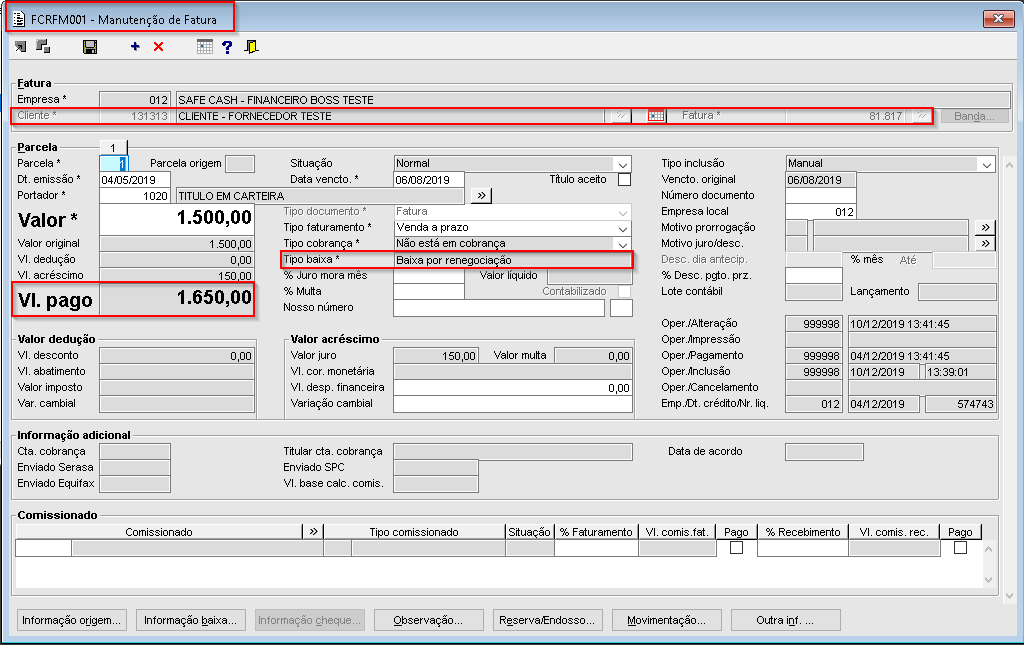The height and width of the screenshot is (645, 1024).
Task: Toggle the Título aceito checkbox
Action: pos(624,180)
